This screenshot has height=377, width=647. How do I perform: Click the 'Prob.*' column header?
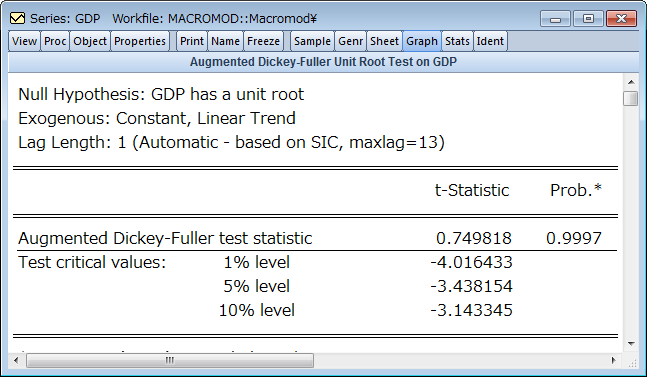tap(576, 190)
